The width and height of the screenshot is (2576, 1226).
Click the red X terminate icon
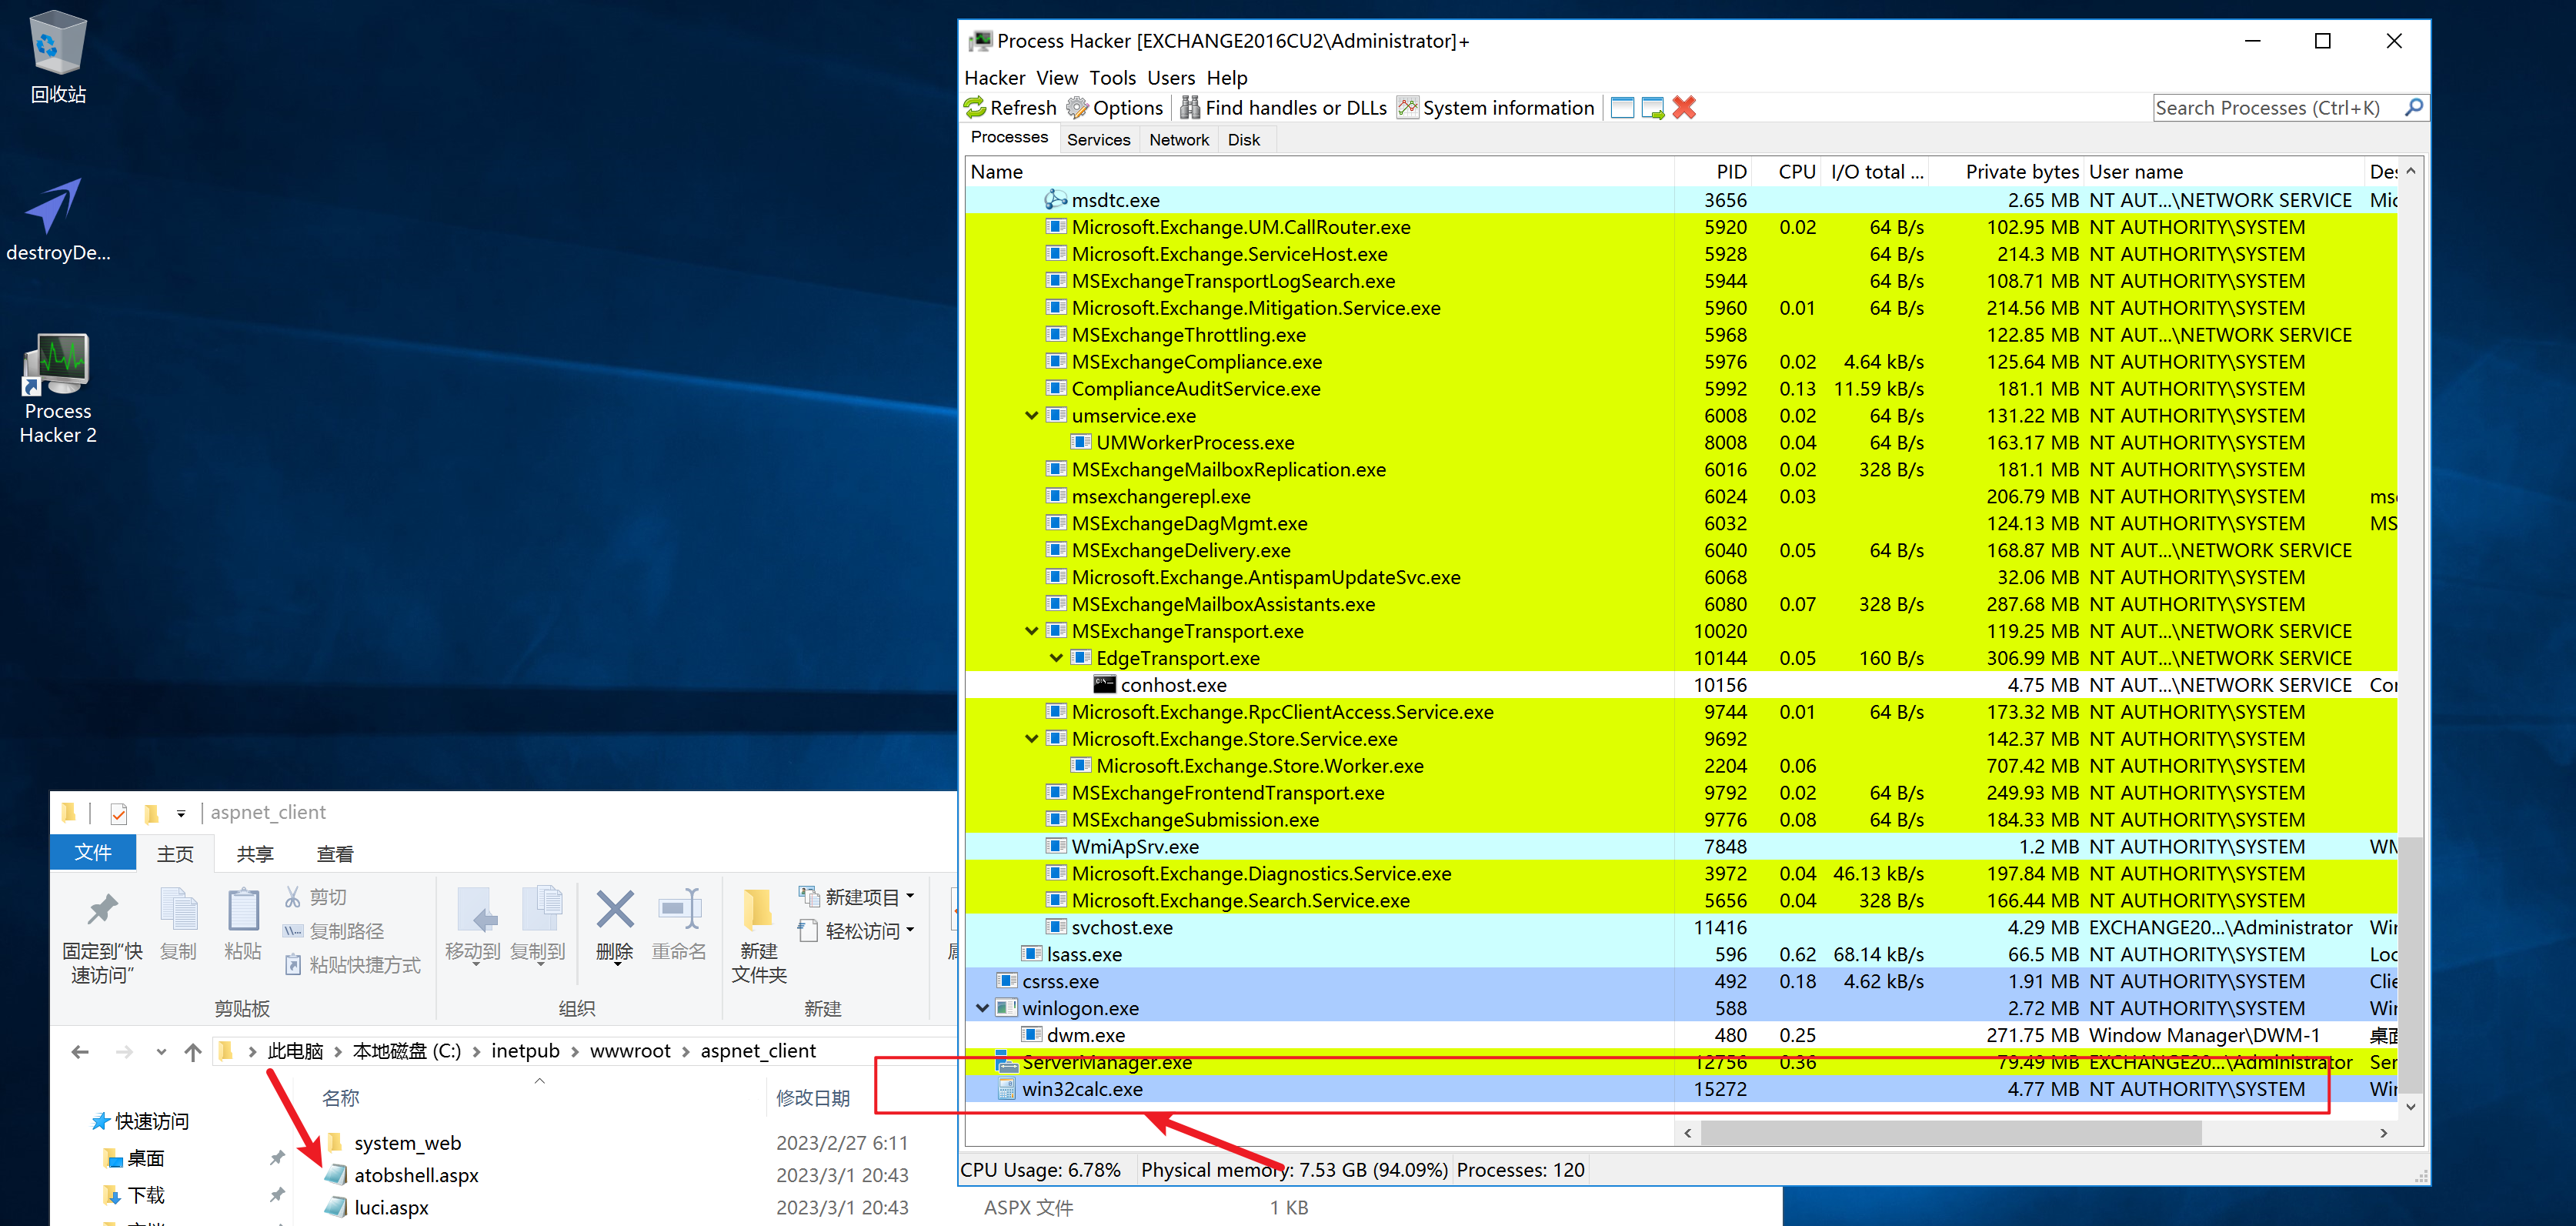(x=1684, y=108)
